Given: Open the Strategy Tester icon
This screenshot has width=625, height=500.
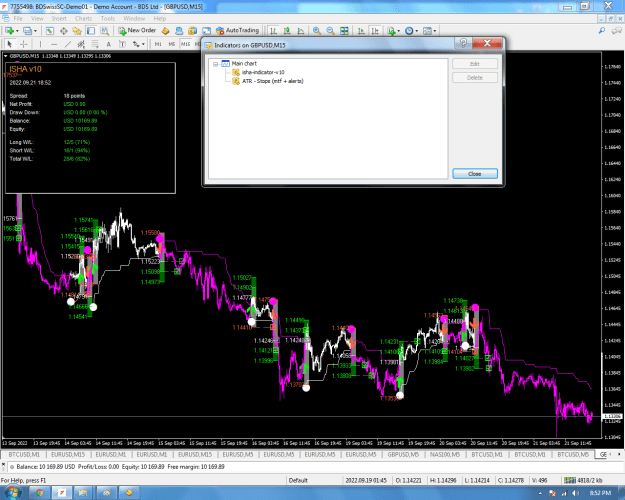Looking at the screenshot, I should click(104, 31).
